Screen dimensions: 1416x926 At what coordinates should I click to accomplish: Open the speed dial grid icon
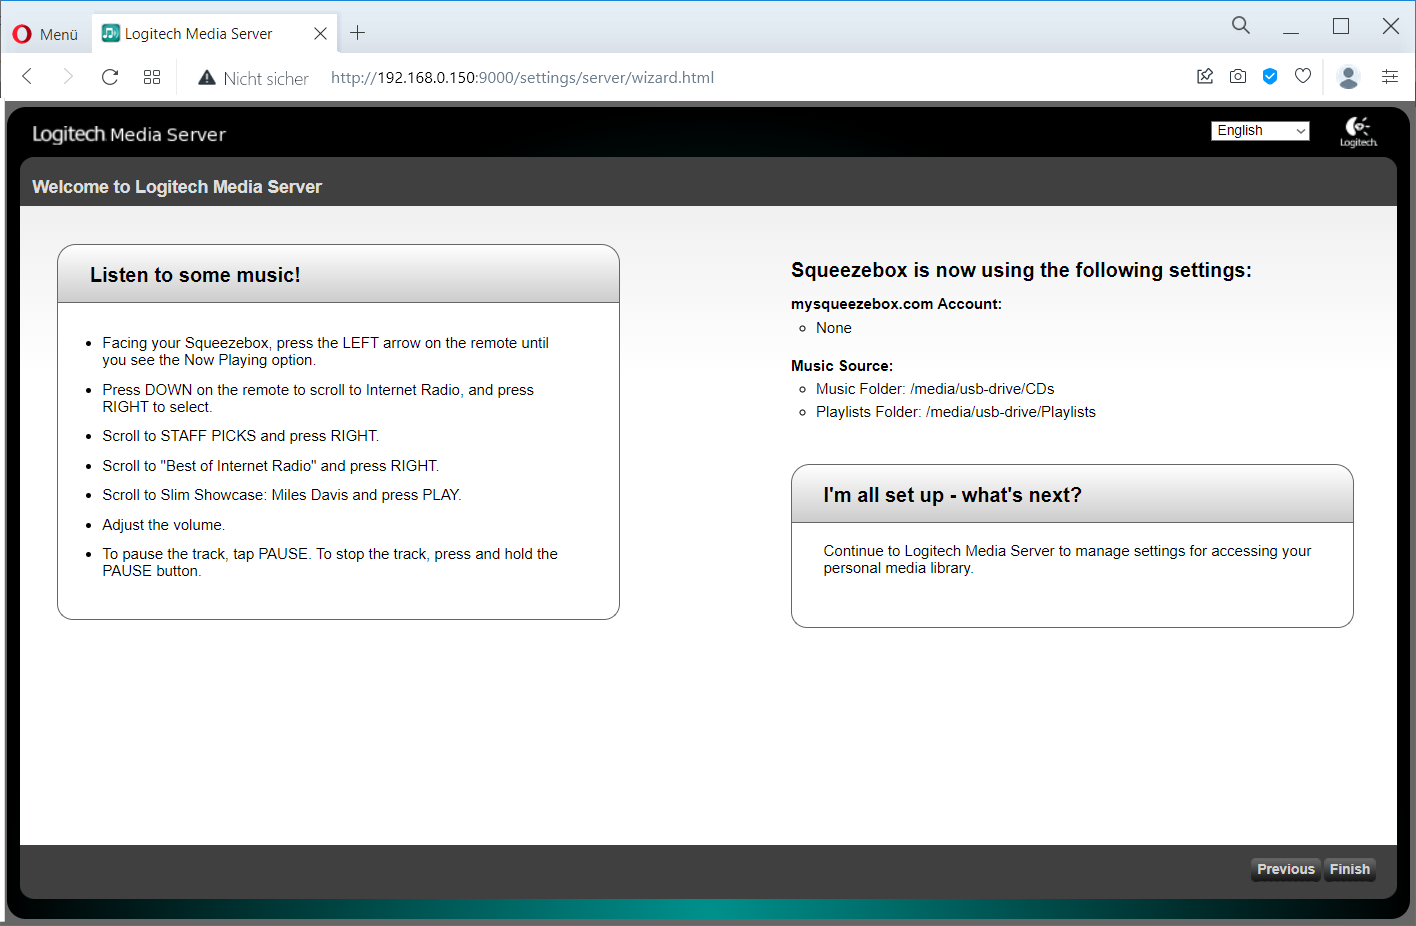tap(152, 77)
